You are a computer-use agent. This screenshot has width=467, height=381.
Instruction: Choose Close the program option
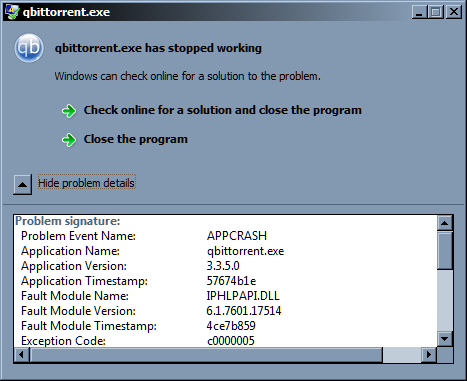(136, 139)
